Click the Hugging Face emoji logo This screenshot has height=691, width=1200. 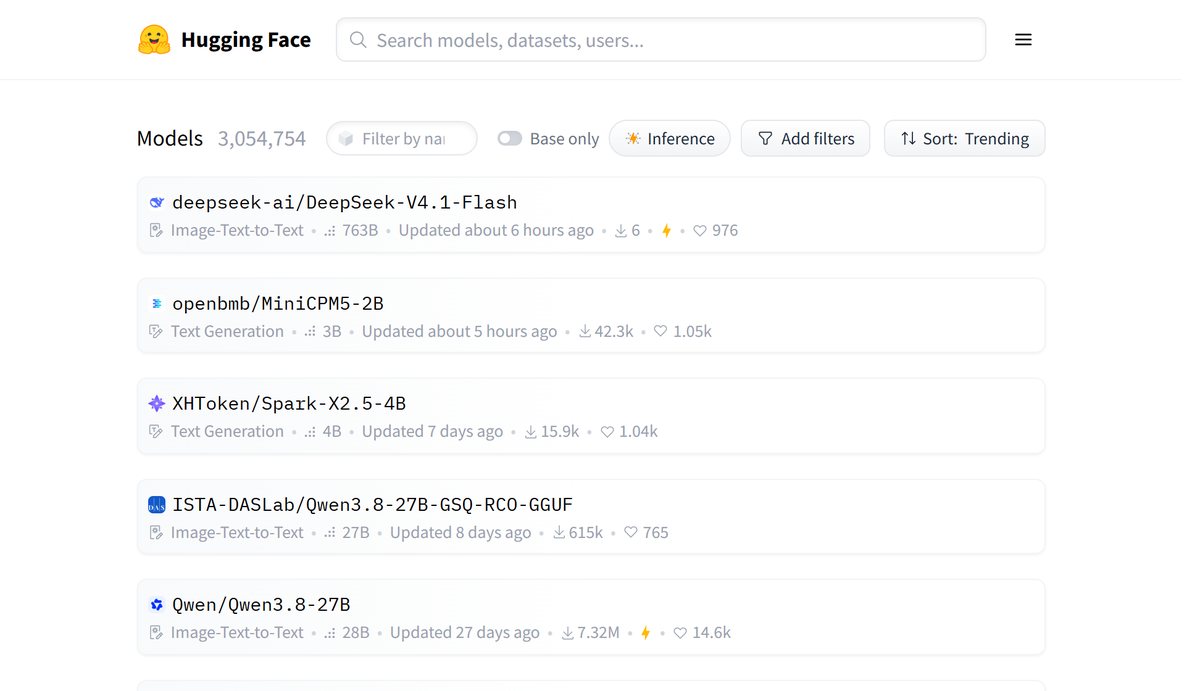[x=154, y=40]
